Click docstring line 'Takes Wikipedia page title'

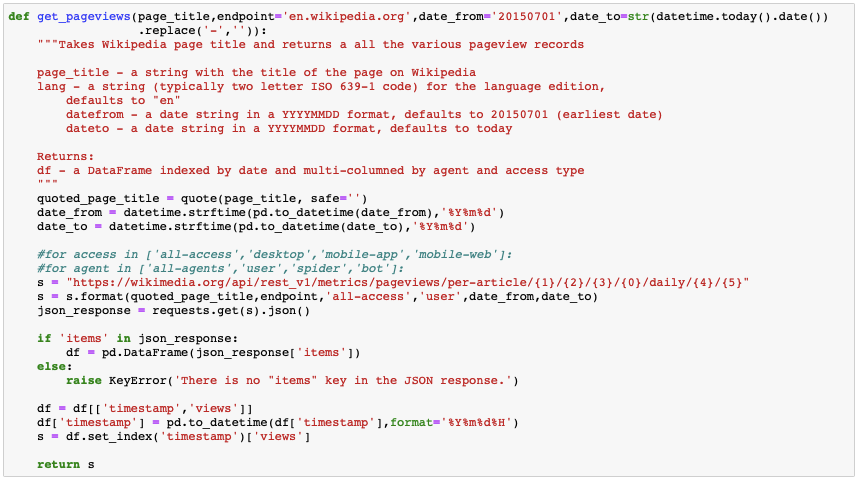311,44
